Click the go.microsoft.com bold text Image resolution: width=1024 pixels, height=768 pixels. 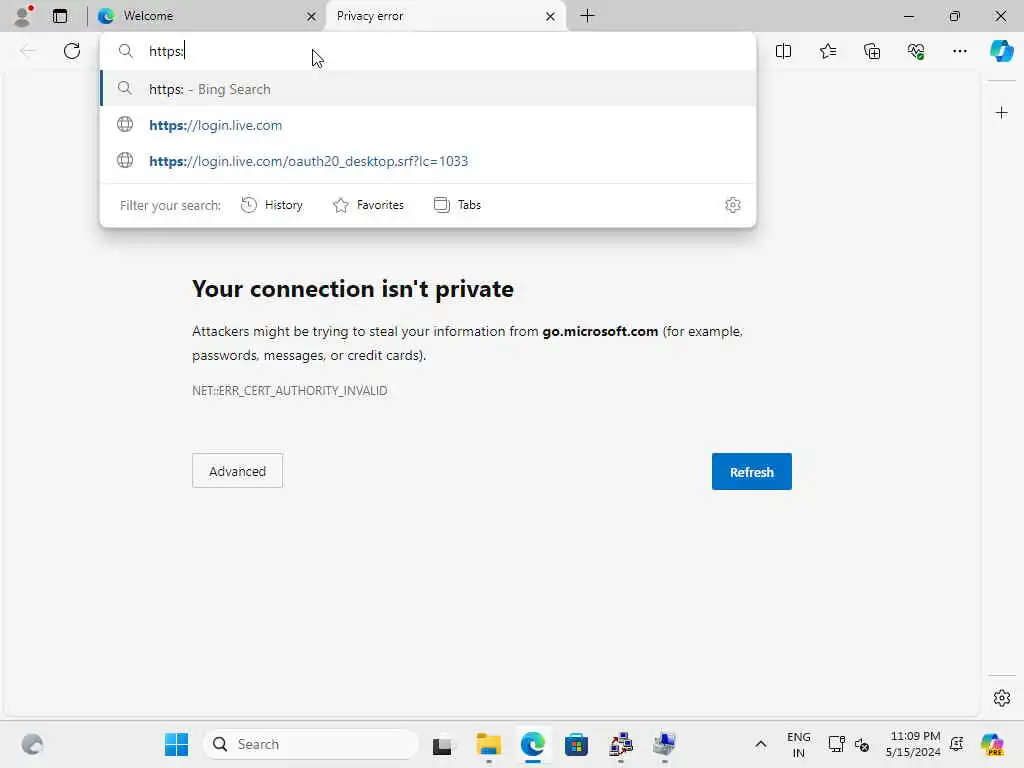click(x=600, y=331)
